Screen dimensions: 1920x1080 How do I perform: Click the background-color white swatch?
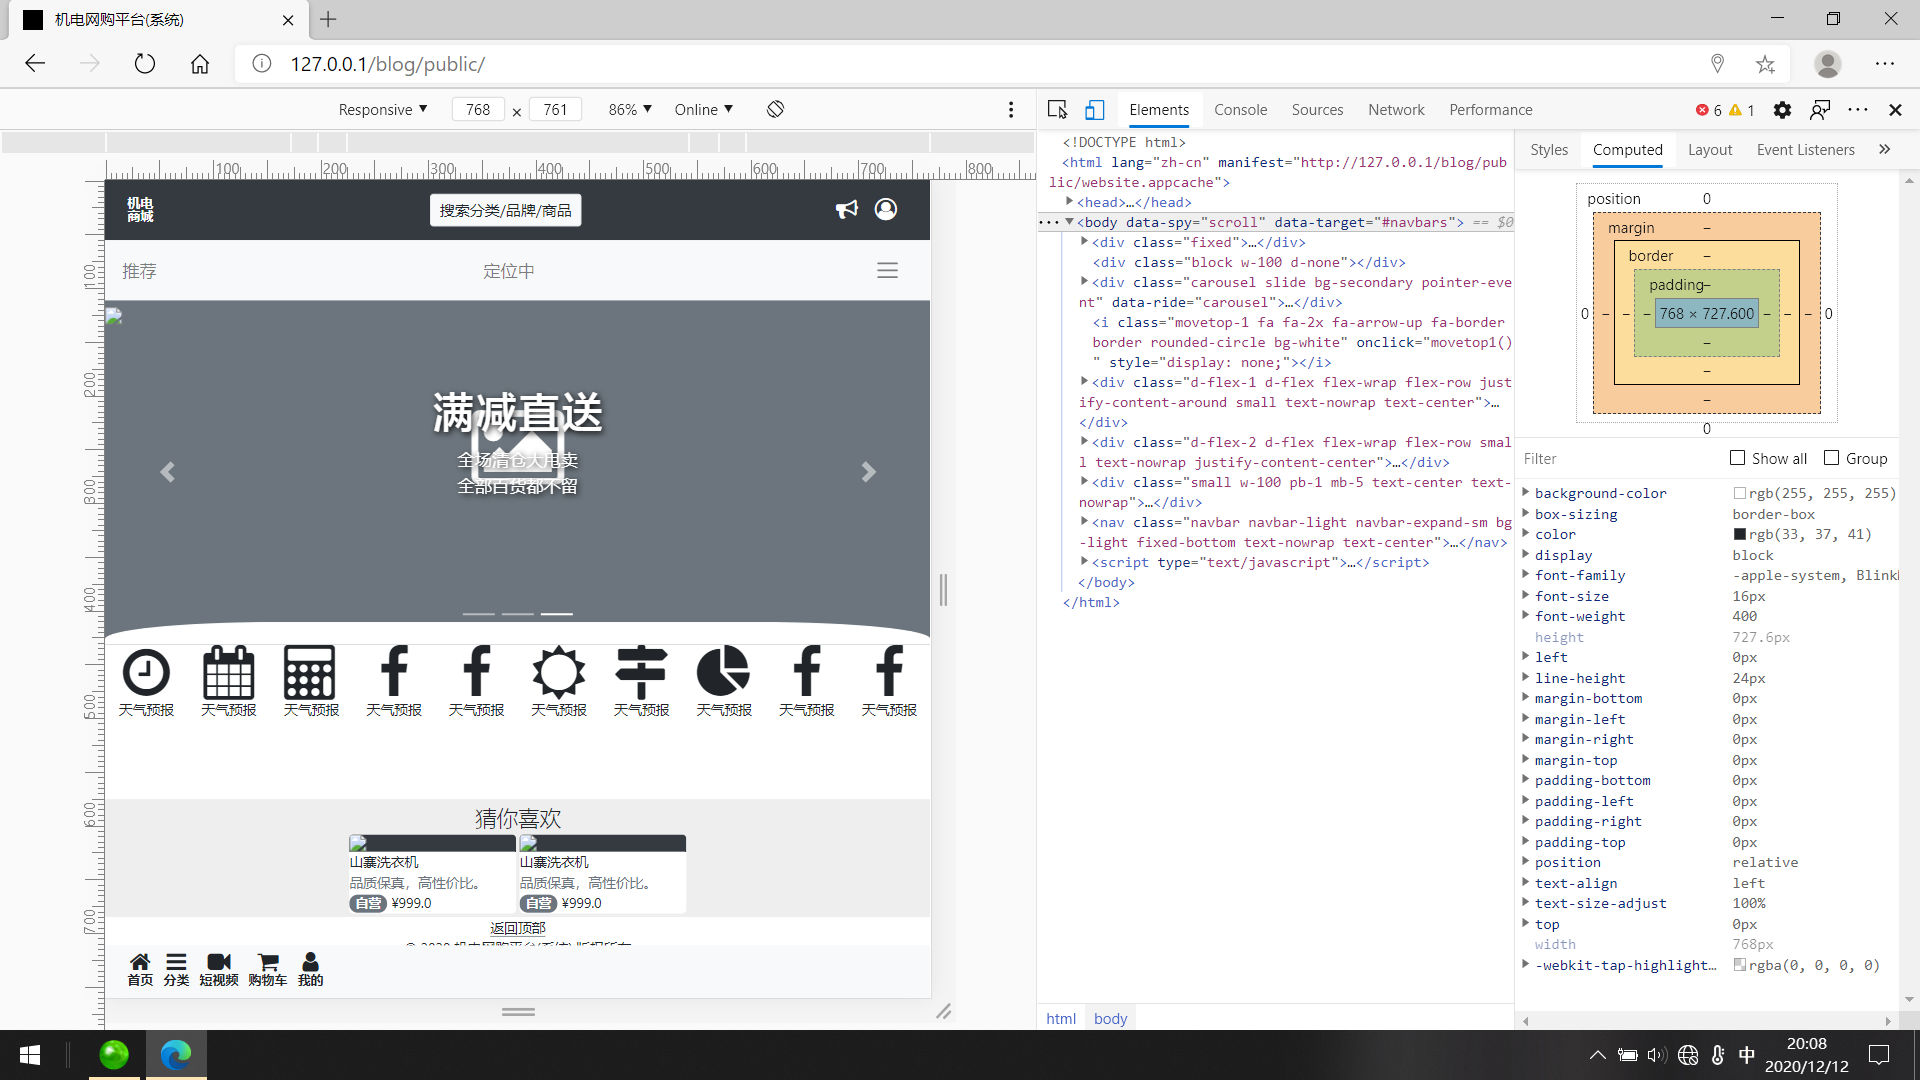click(x=1740, y=493)
